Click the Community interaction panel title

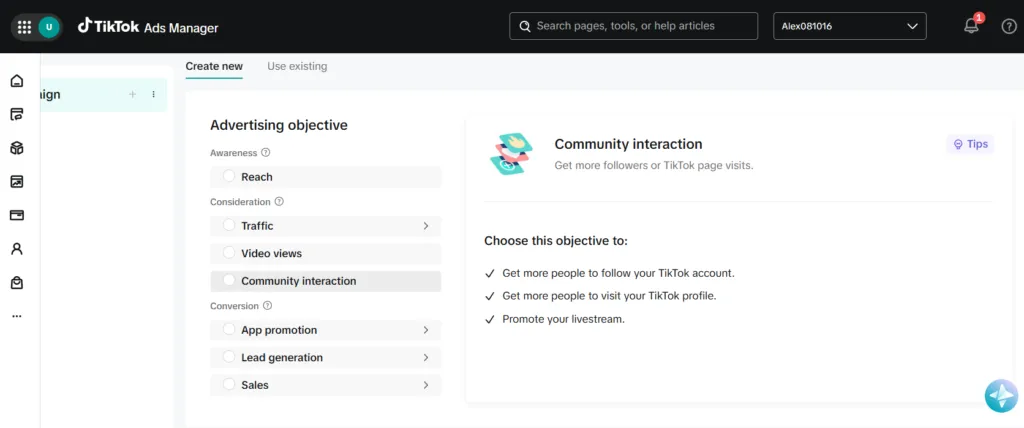(628, 144)
